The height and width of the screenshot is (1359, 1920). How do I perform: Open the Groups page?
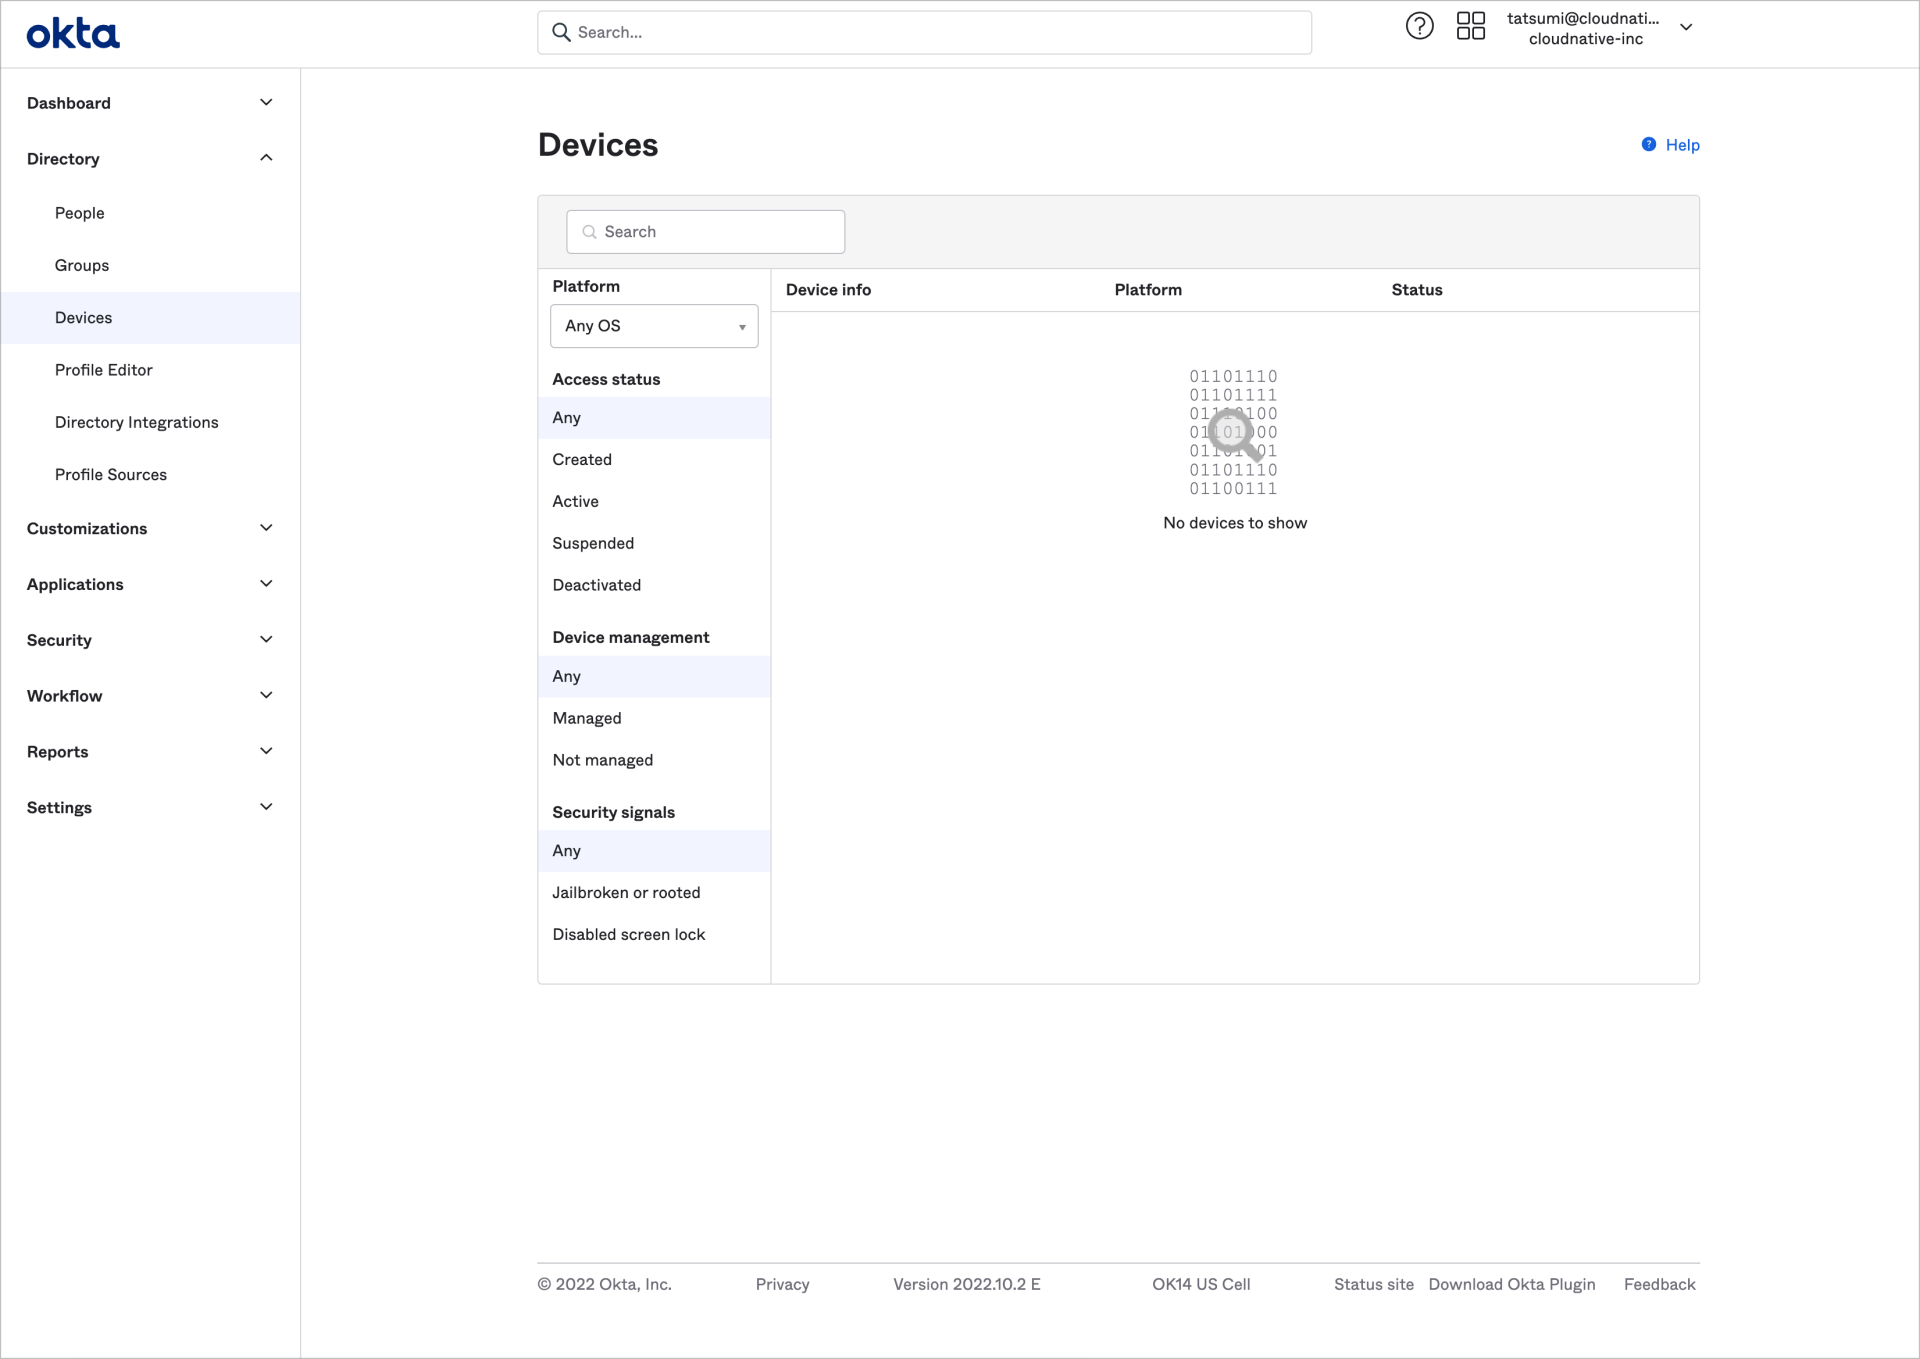[81, 265]
